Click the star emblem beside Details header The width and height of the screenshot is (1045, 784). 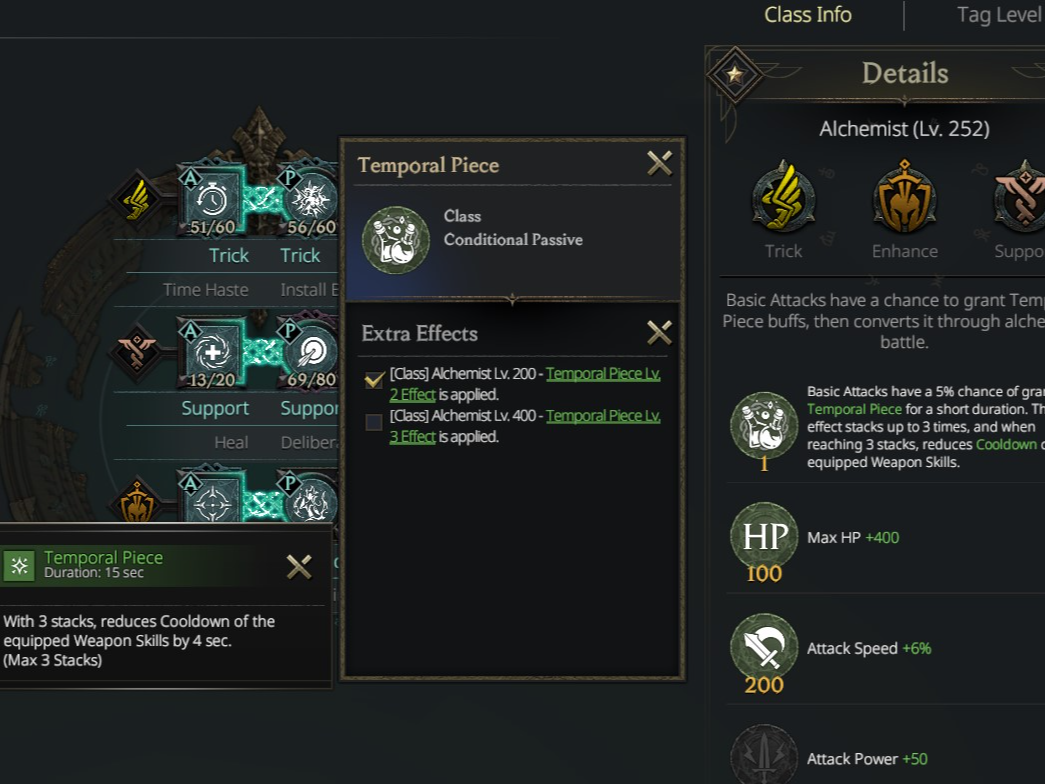pos(735,74)
